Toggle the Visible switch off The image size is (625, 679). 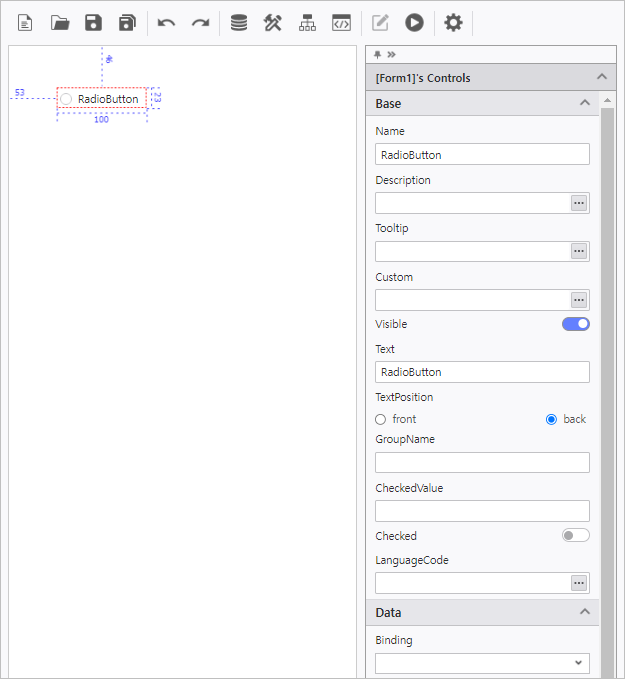click(576, 324)
